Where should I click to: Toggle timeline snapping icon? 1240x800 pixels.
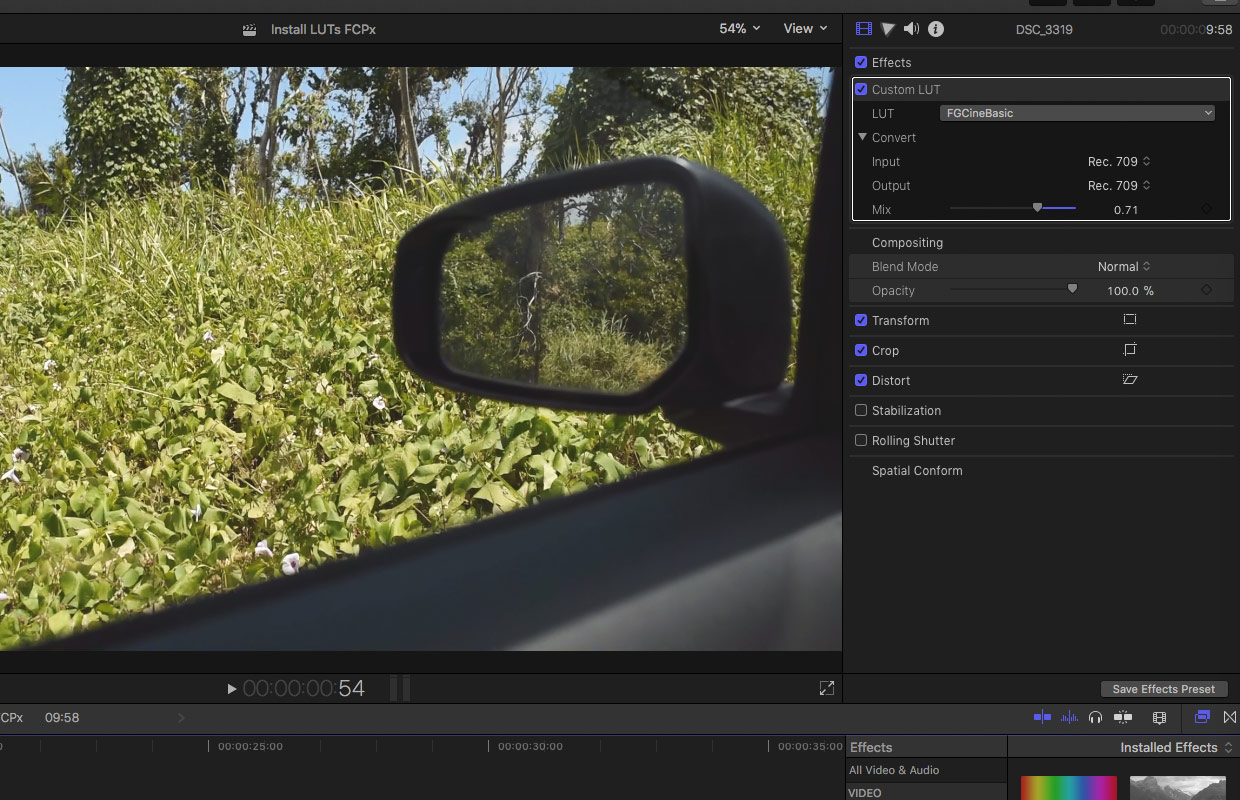(x=1042, y=717)
